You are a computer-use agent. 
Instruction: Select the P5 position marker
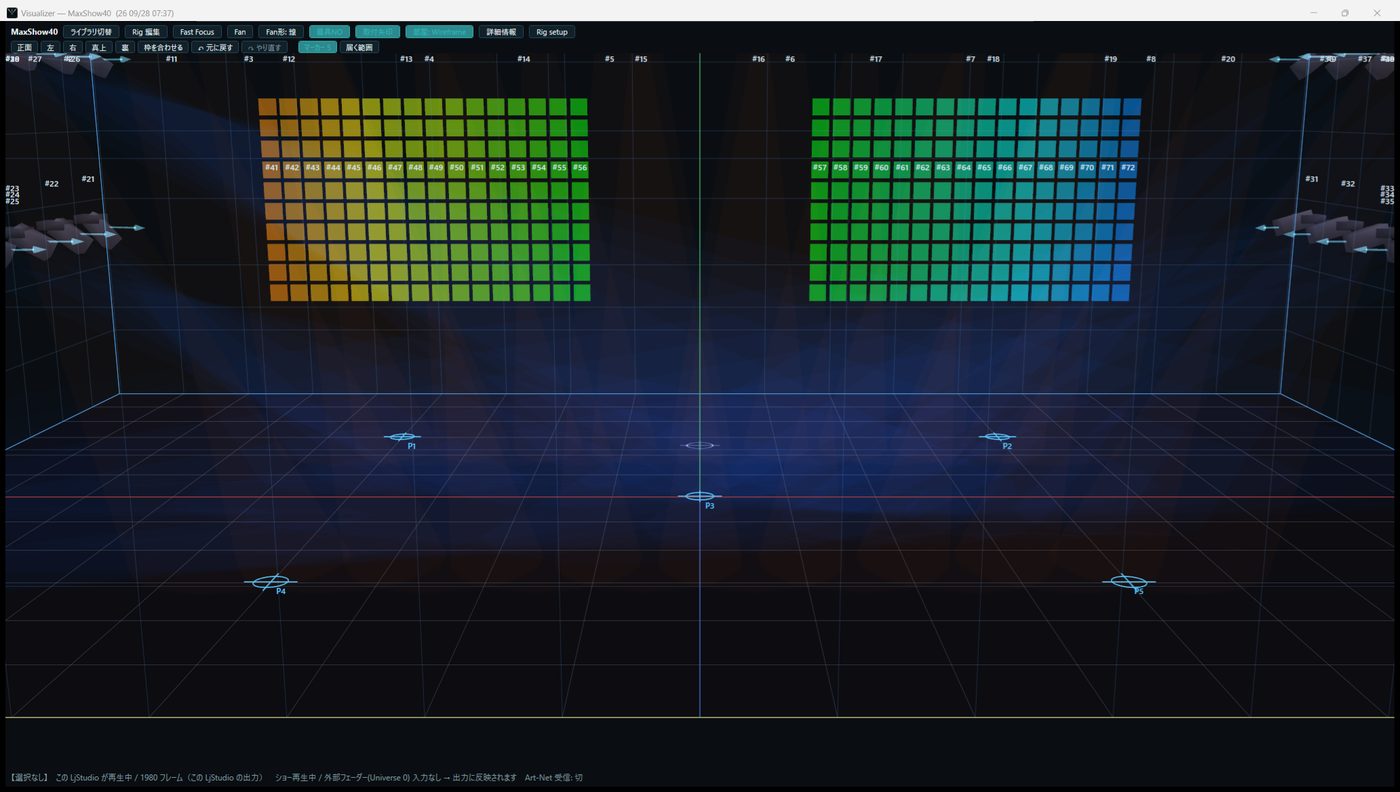coord(1129,581)
